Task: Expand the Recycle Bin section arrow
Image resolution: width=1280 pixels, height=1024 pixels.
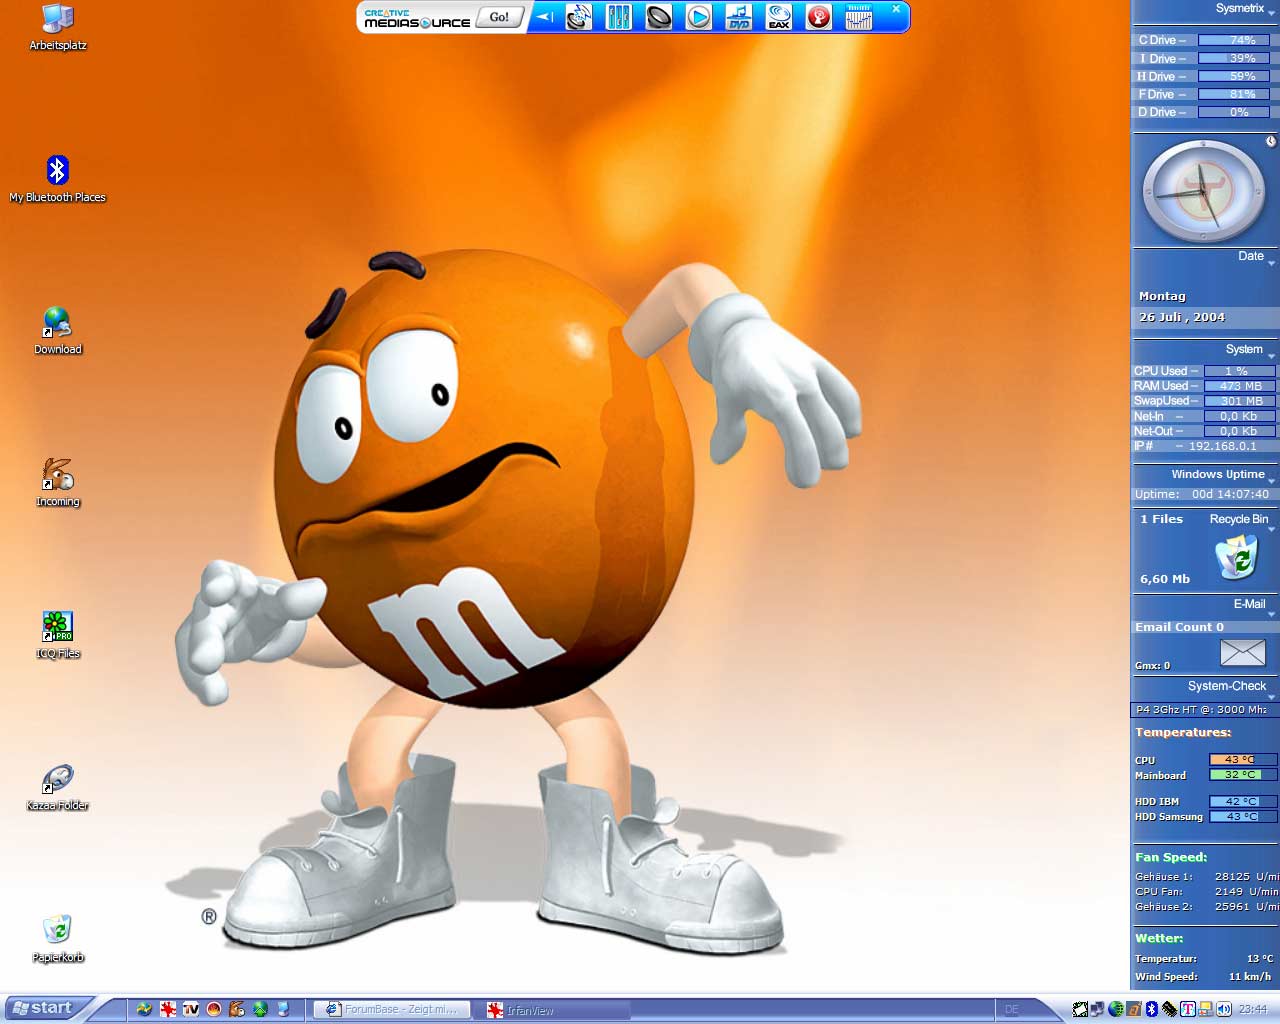Action: click(x=1271, y=528)
